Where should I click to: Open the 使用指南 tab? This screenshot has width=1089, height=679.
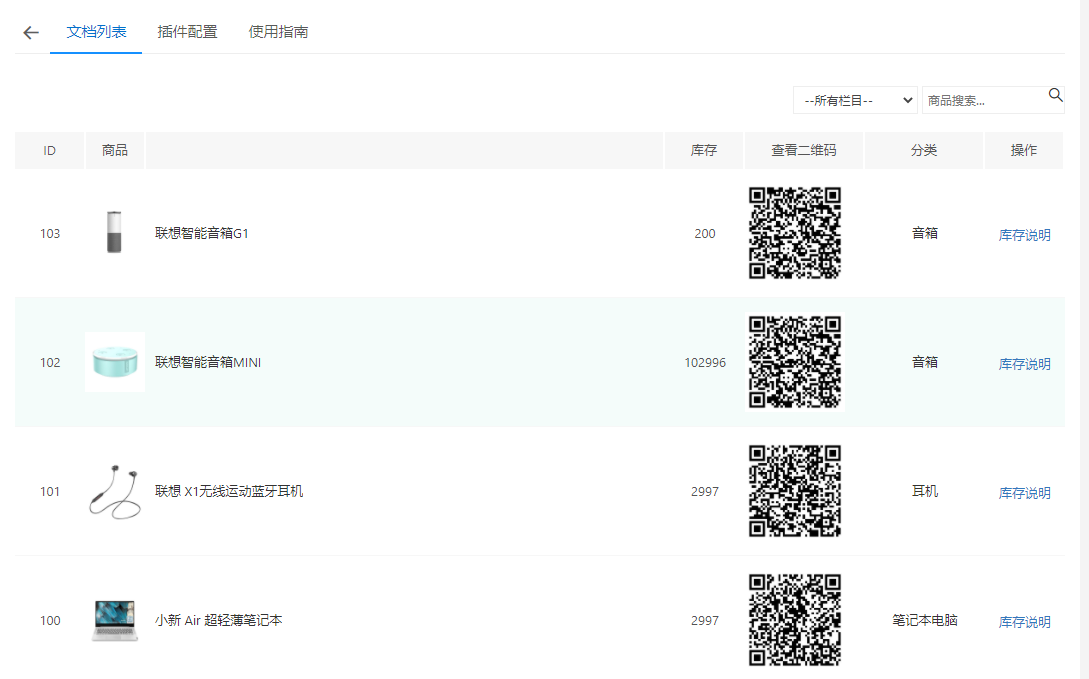pos(278,32)
